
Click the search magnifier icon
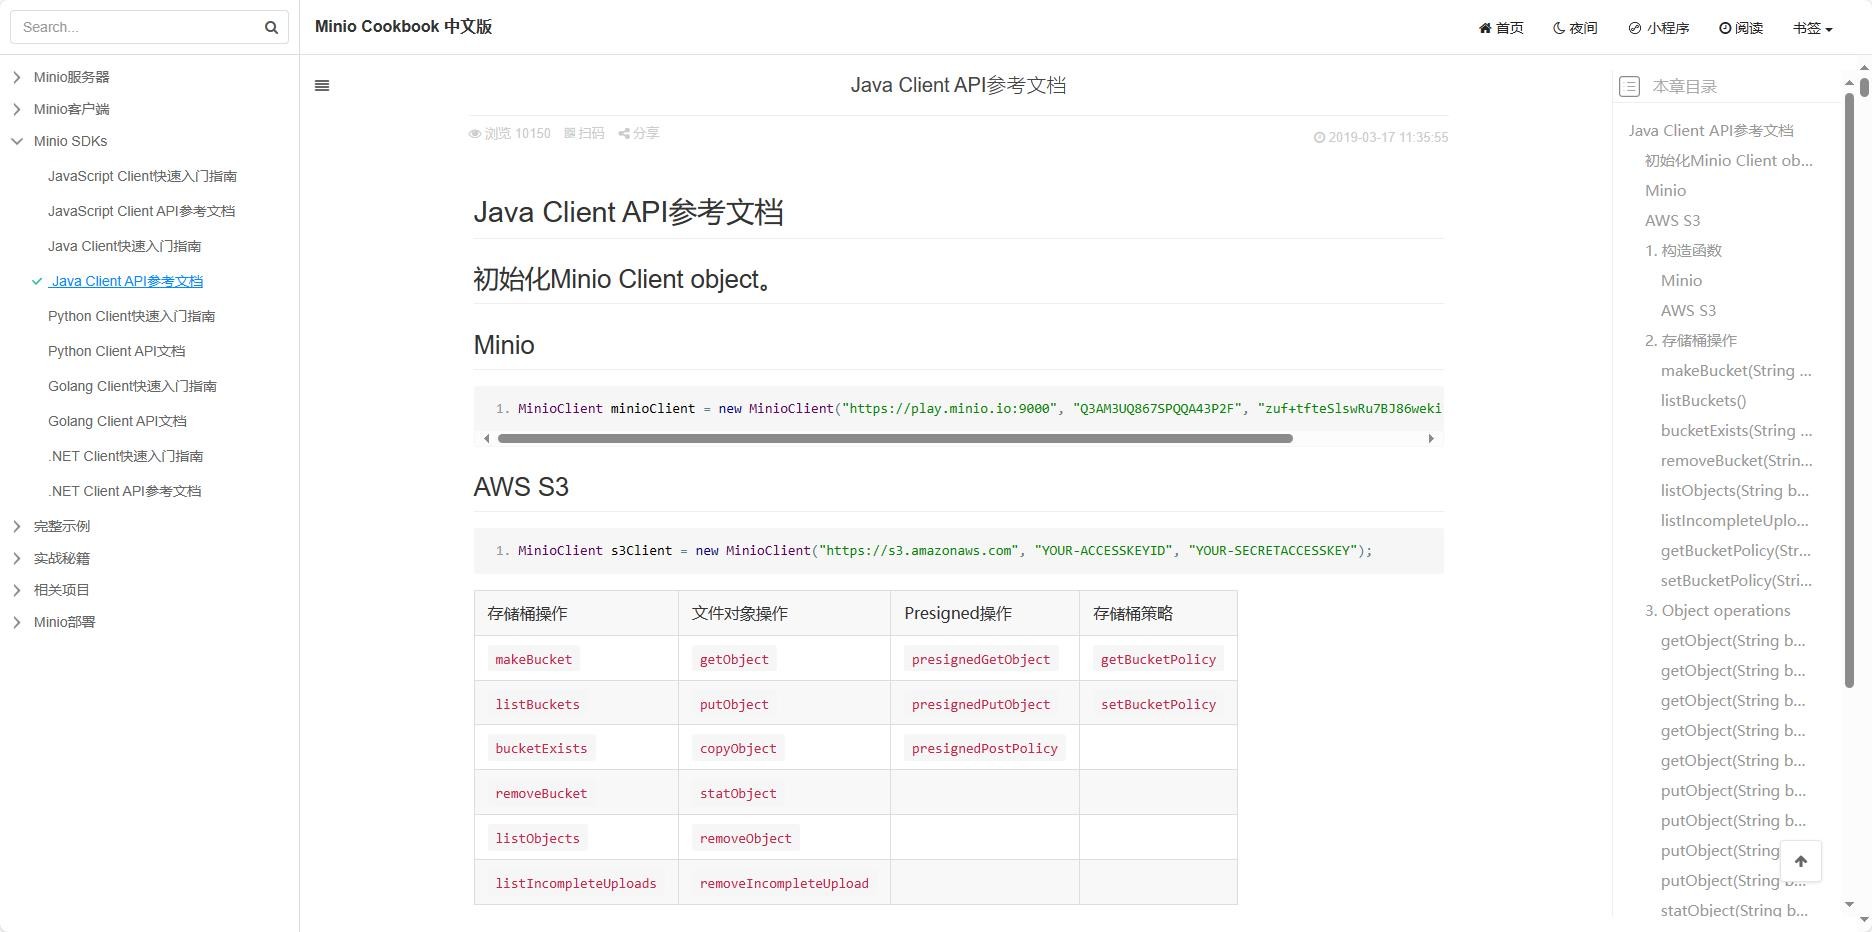(x=271, y=28)
